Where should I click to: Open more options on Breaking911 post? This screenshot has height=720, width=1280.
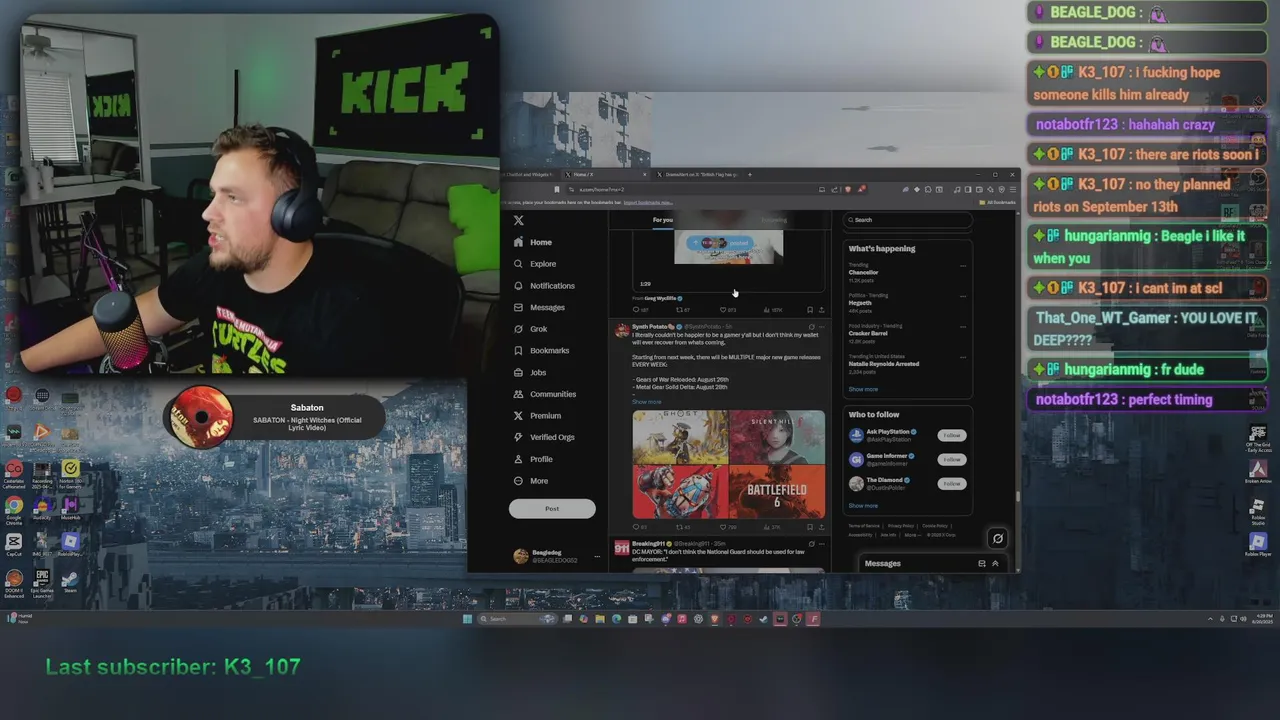822,543
